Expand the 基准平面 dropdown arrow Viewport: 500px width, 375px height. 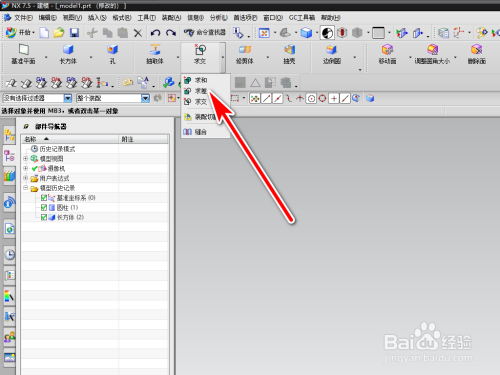[x=46, y=57]
